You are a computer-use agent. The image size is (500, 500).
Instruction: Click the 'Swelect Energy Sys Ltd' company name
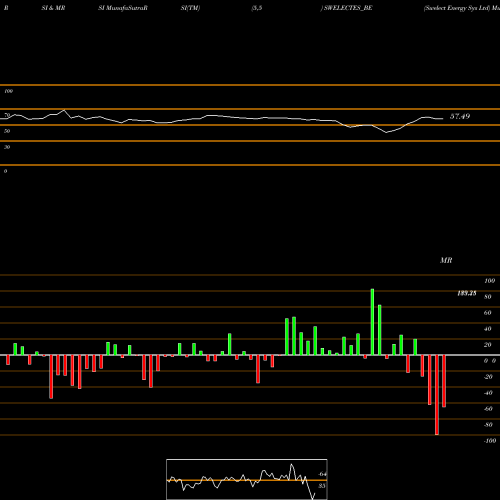click(457, 8)
